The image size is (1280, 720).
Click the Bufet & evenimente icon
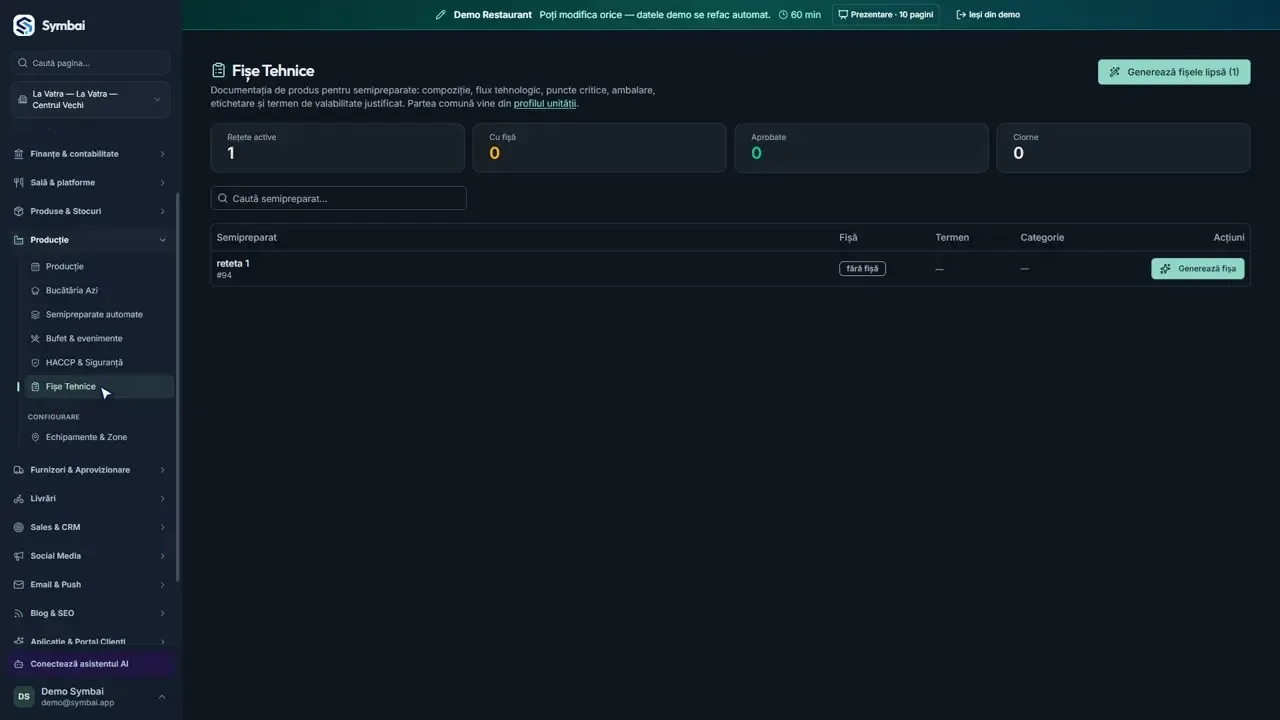(36, 339)
